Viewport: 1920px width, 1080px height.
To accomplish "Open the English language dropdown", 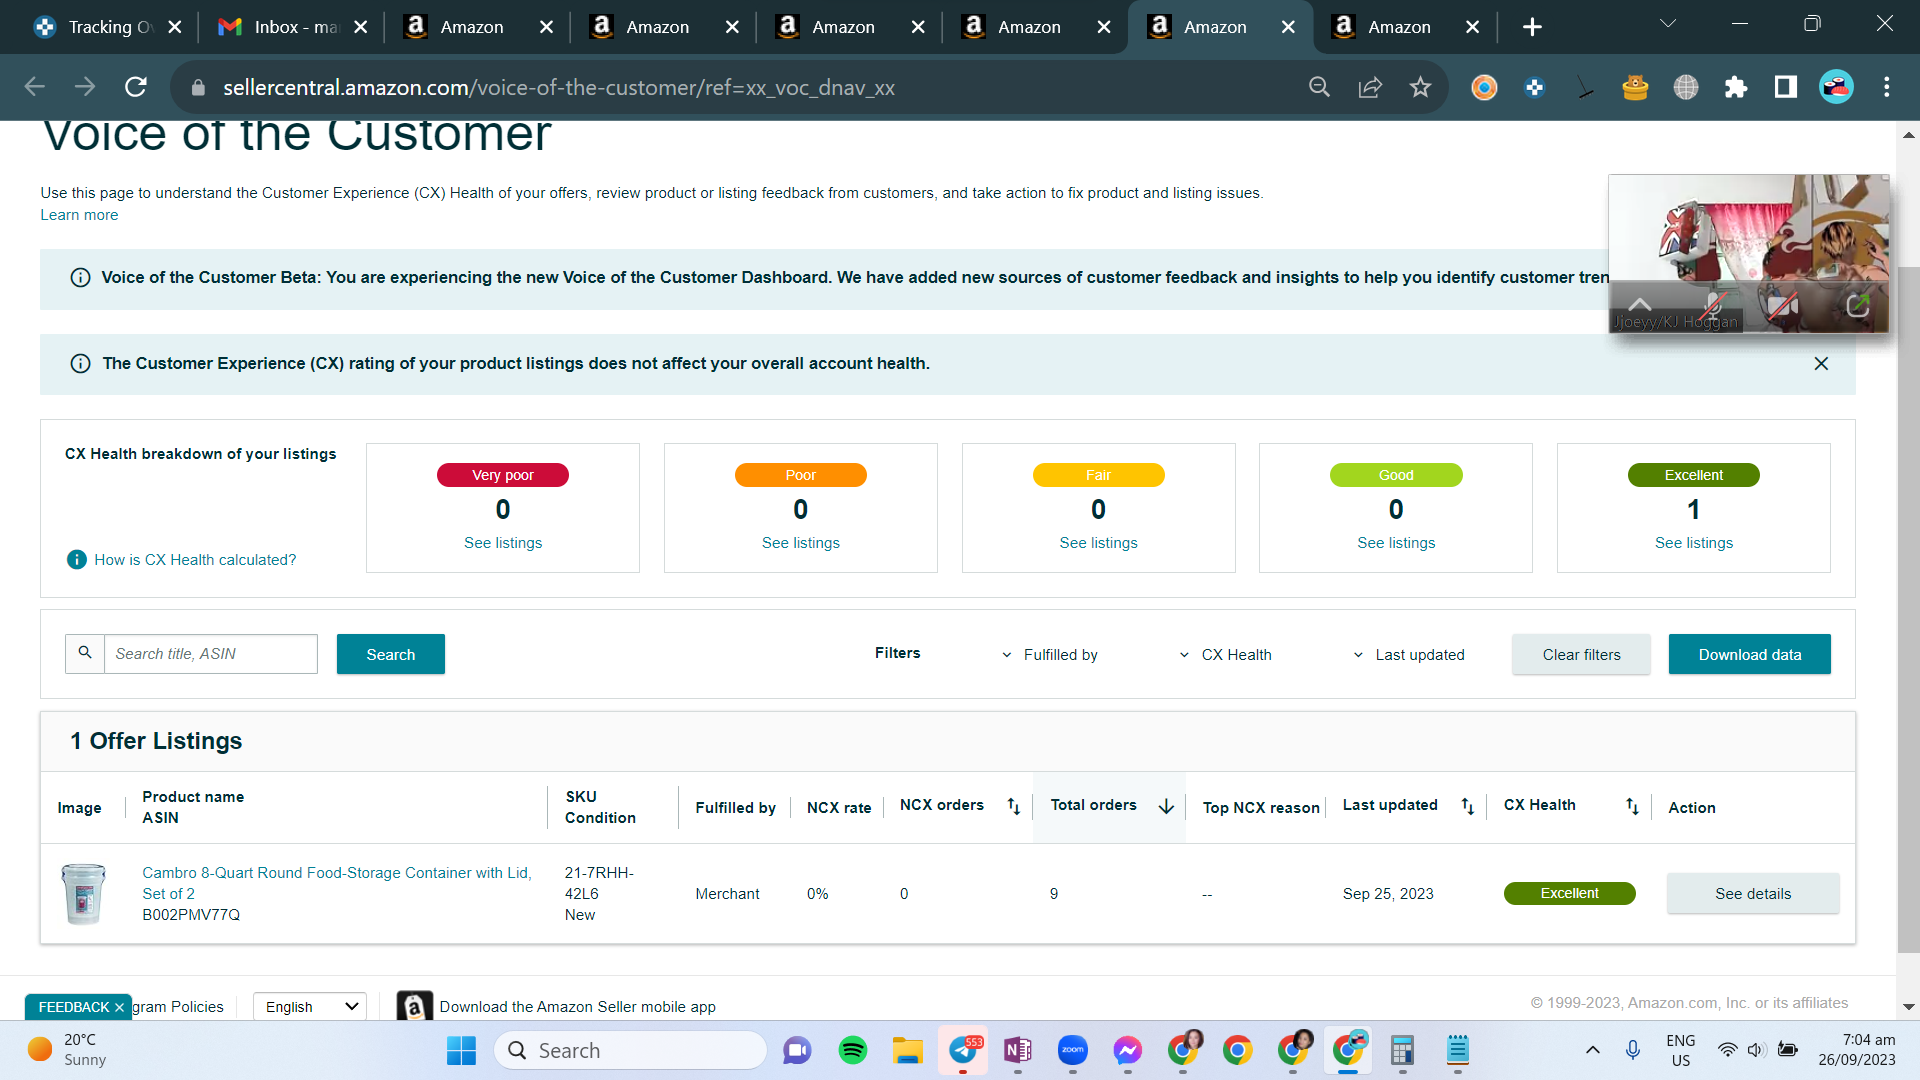I will click(x=310, y=1006).
